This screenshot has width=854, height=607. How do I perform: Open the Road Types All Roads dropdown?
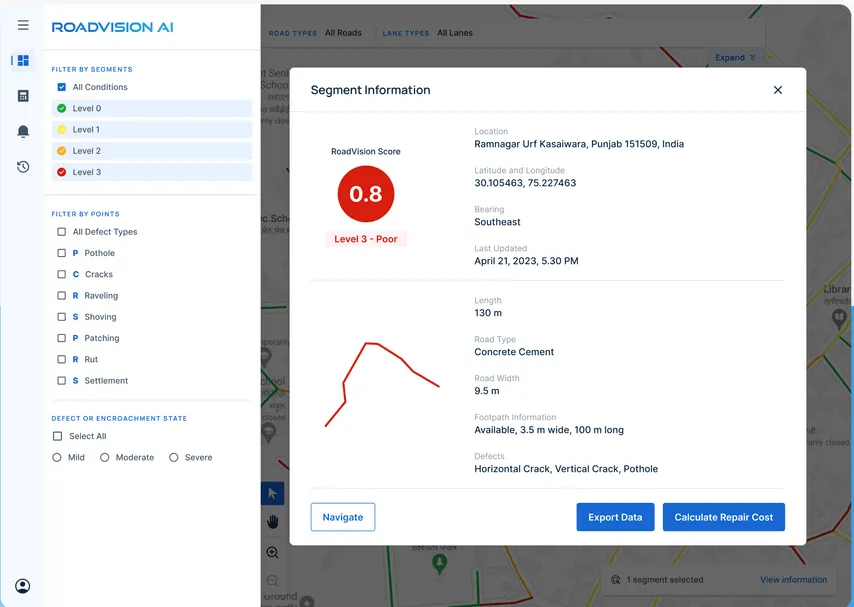click(343, 33)
